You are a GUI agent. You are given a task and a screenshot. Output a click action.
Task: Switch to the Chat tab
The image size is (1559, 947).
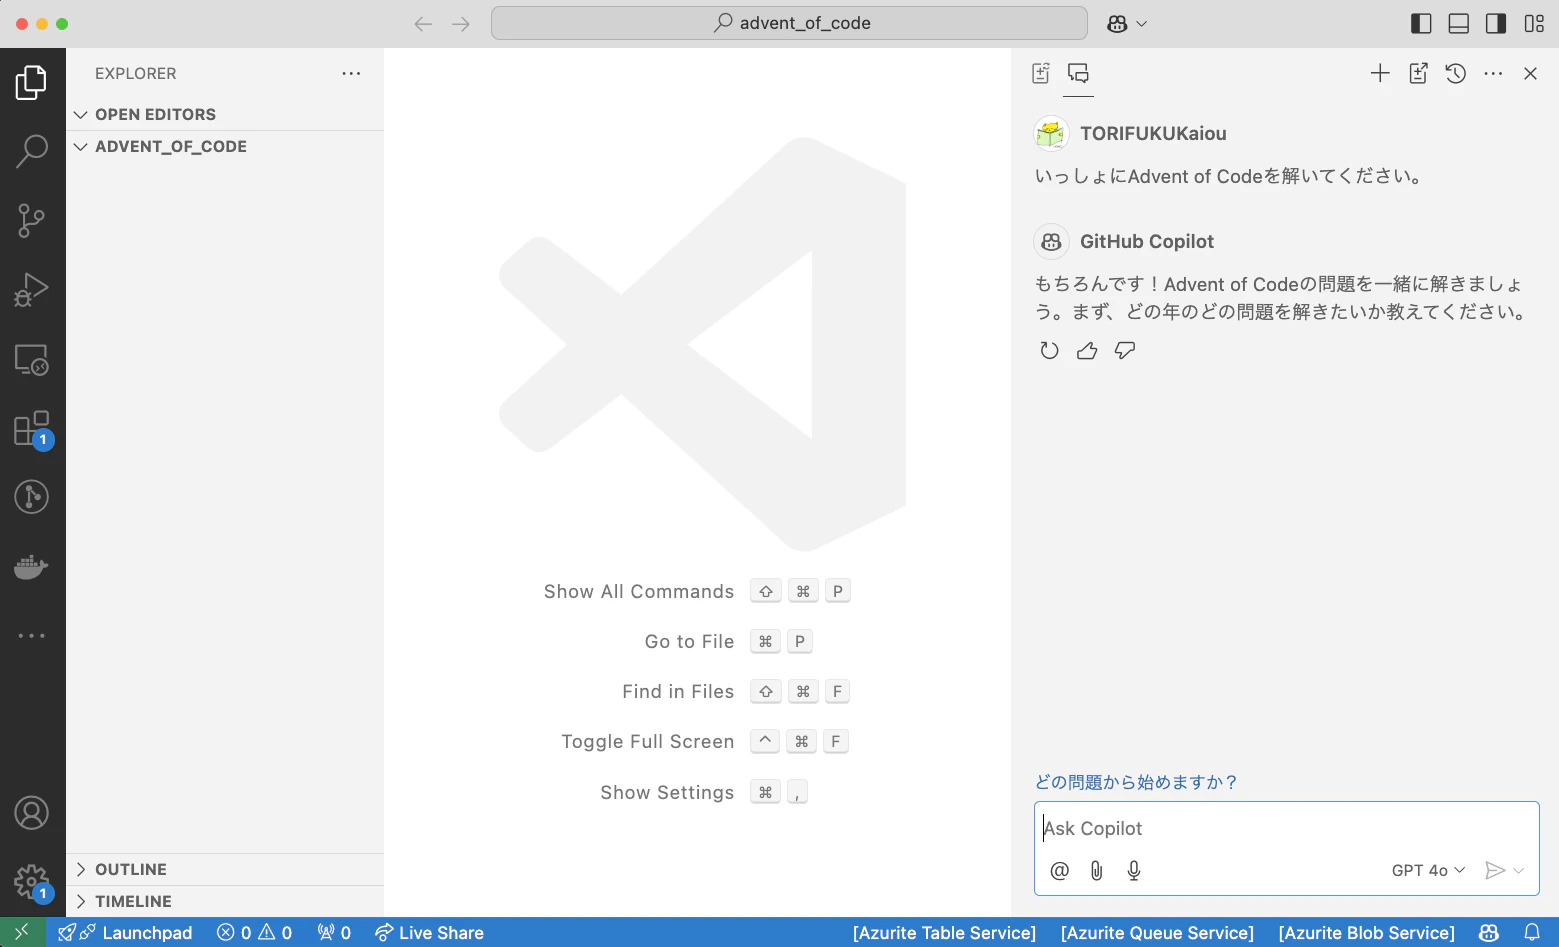[x=1078, y=73]
